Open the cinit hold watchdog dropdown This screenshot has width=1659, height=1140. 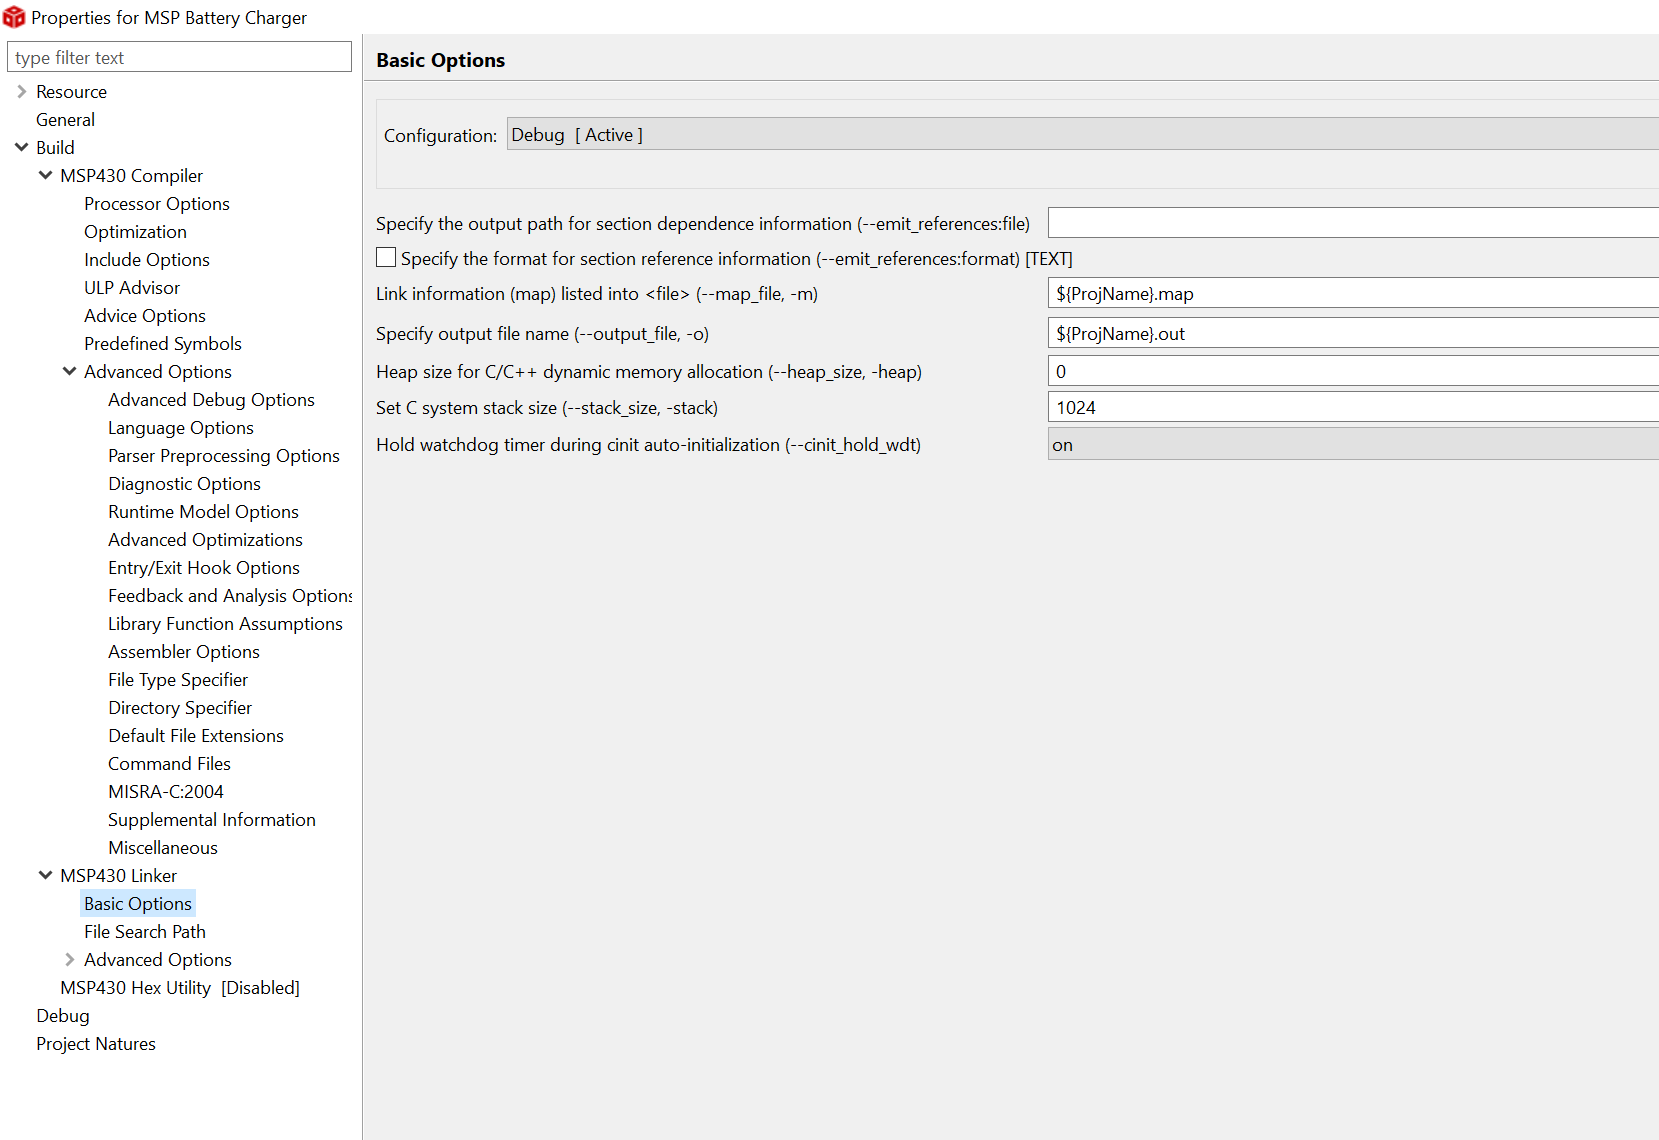pos(1350,445)
